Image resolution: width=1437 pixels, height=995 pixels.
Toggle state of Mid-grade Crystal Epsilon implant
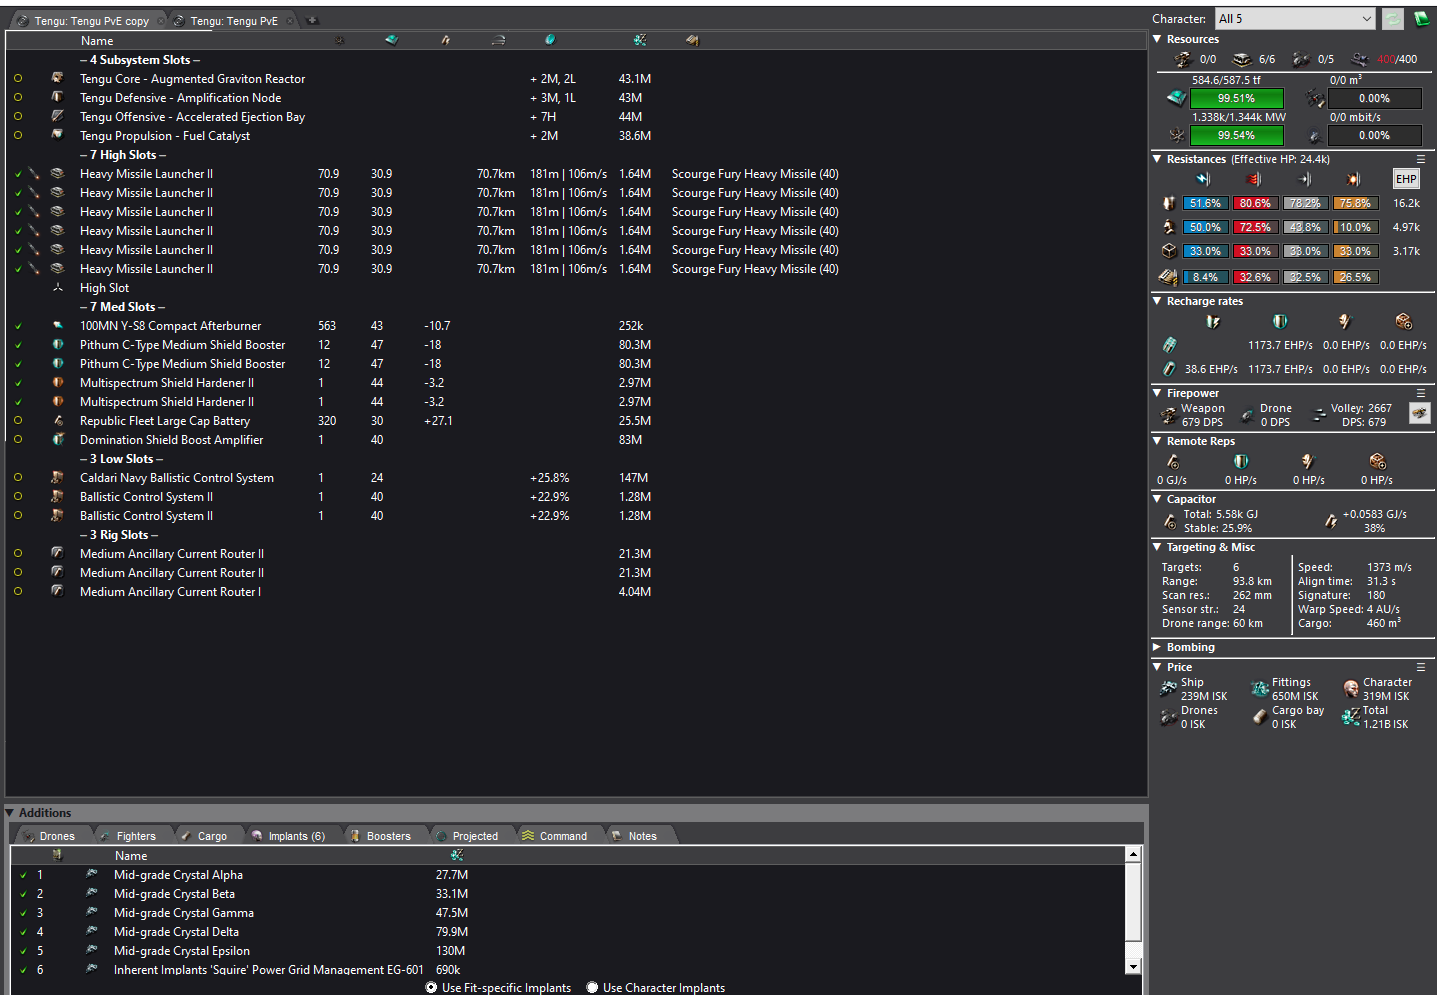point(23,951)
